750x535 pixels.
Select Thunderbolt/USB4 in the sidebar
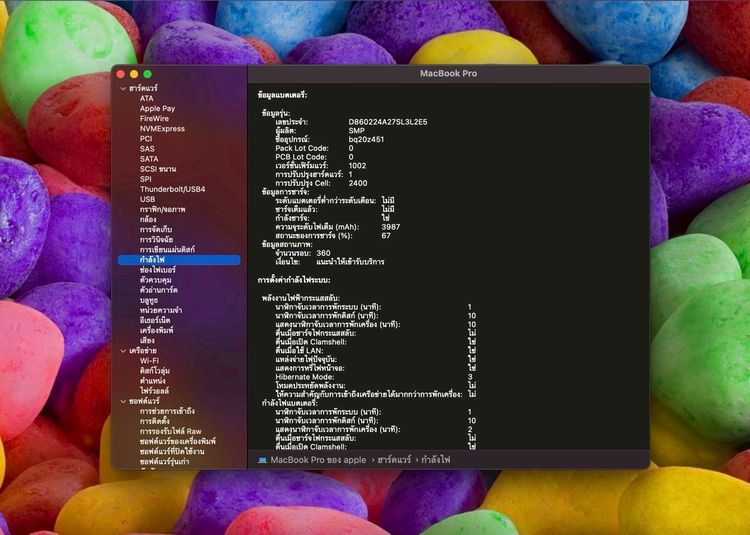point(172,189)
